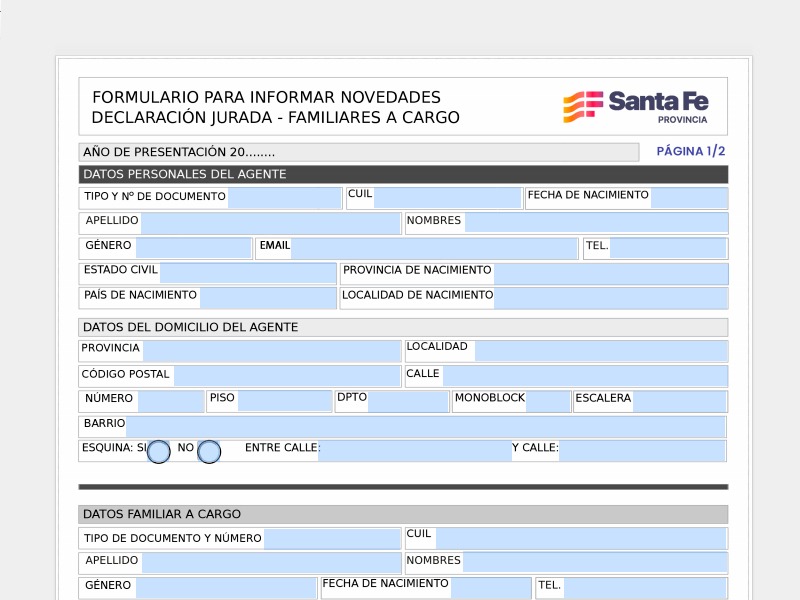Click the agent's CUIL input field
800x600 pixels.
click(447, 198)
